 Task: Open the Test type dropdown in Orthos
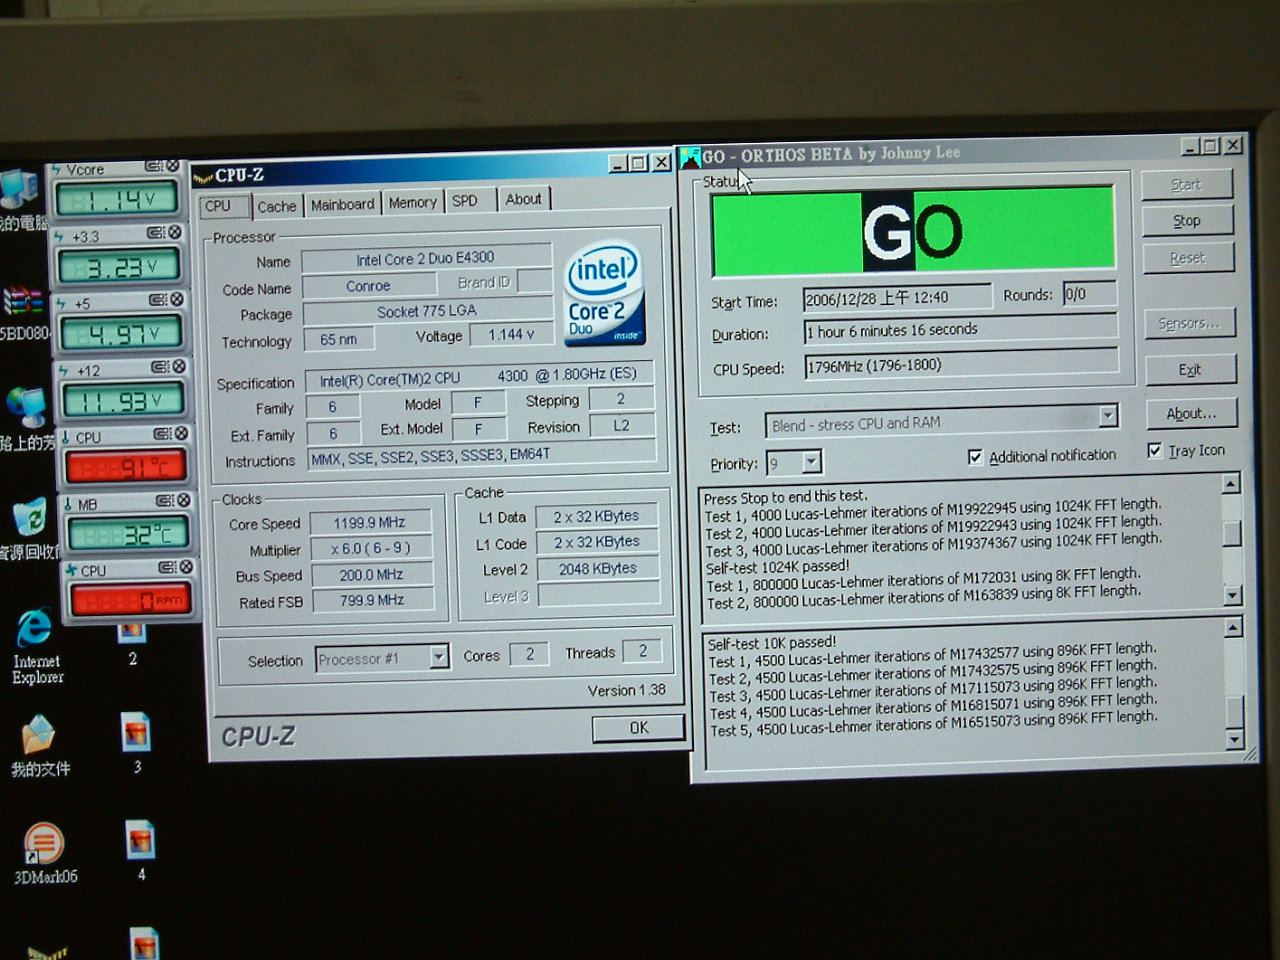1107,416
